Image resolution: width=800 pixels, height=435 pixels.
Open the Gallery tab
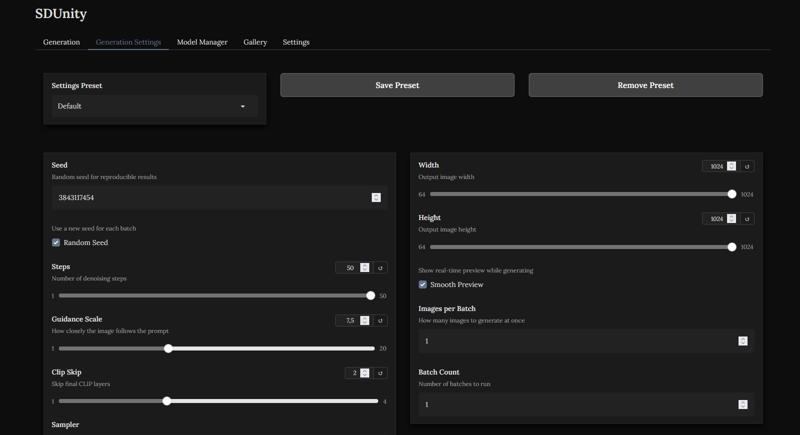[x=255, y=42]
